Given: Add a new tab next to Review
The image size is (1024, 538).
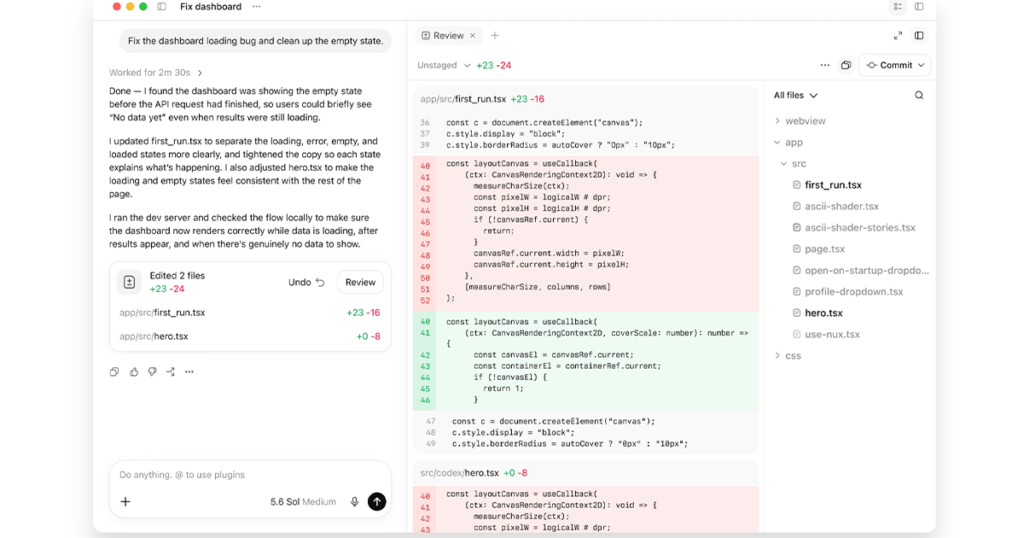Looking at the screenshot, I should click(x=495, y=36).
